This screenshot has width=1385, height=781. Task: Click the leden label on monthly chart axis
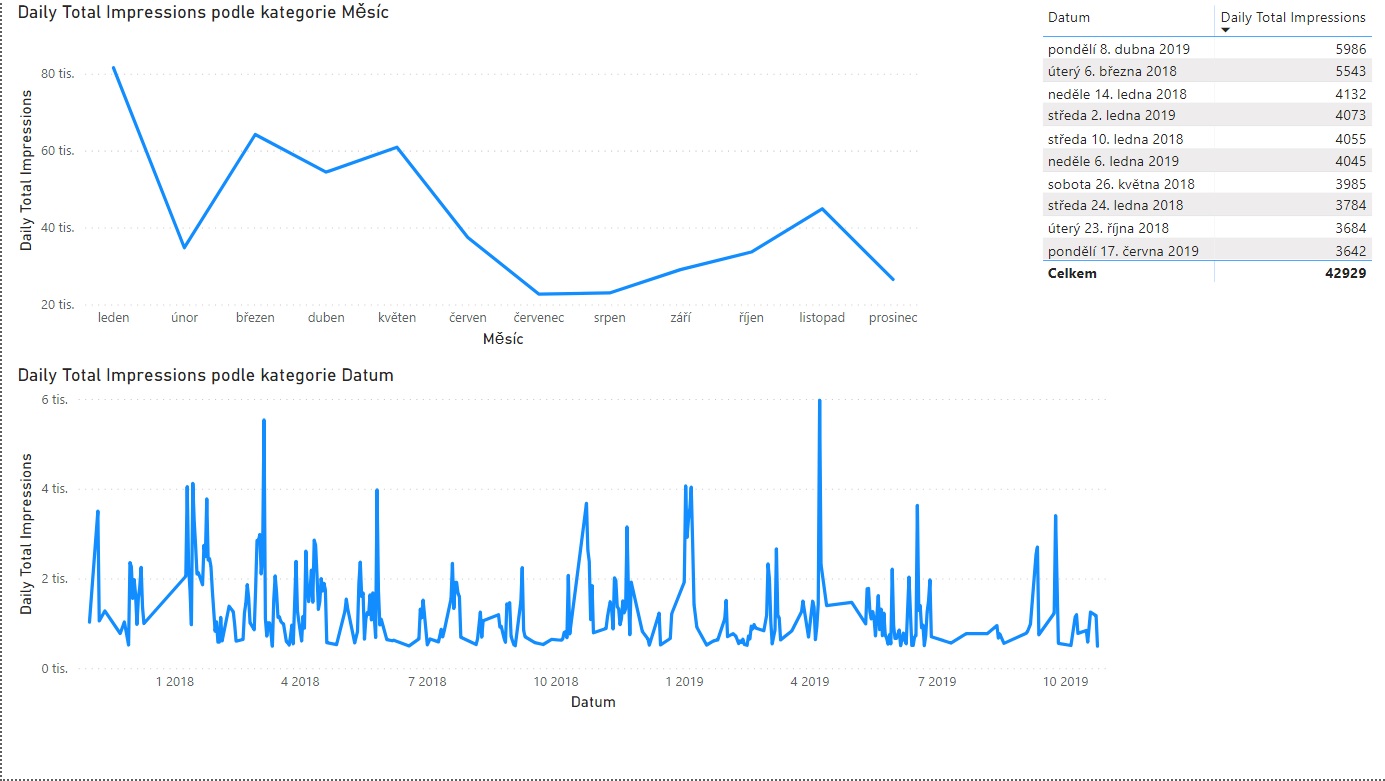point(114,318)
